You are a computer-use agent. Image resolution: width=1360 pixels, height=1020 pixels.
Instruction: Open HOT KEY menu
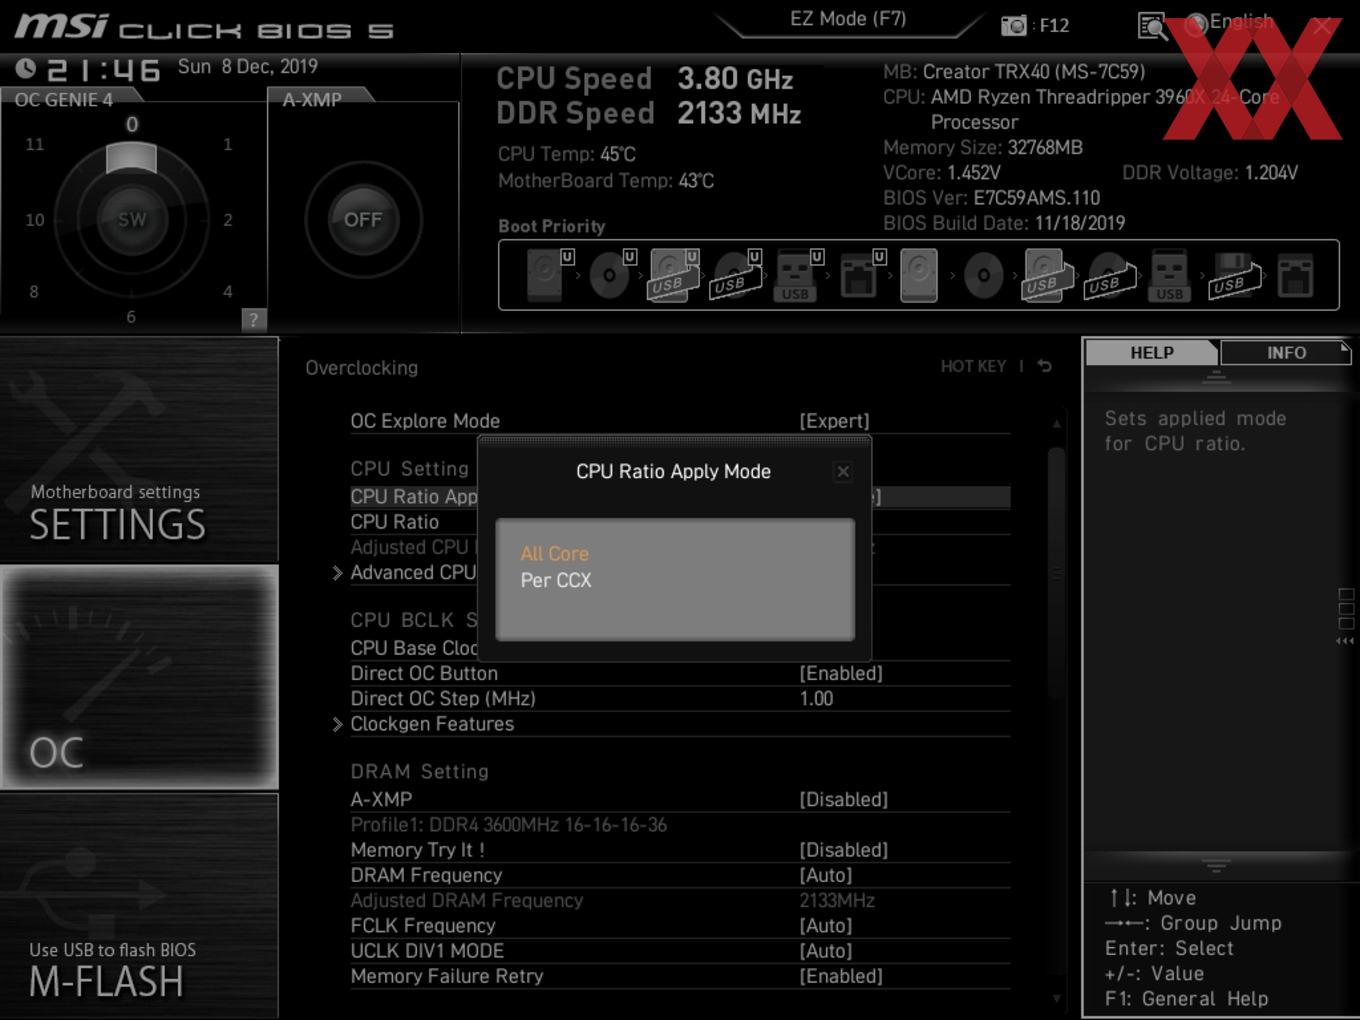pos(973,367)
